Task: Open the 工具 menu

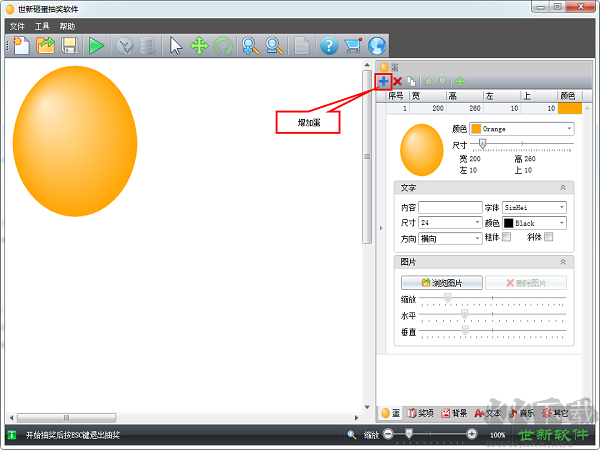Action: pyautogui.click(x=42, y=25)
